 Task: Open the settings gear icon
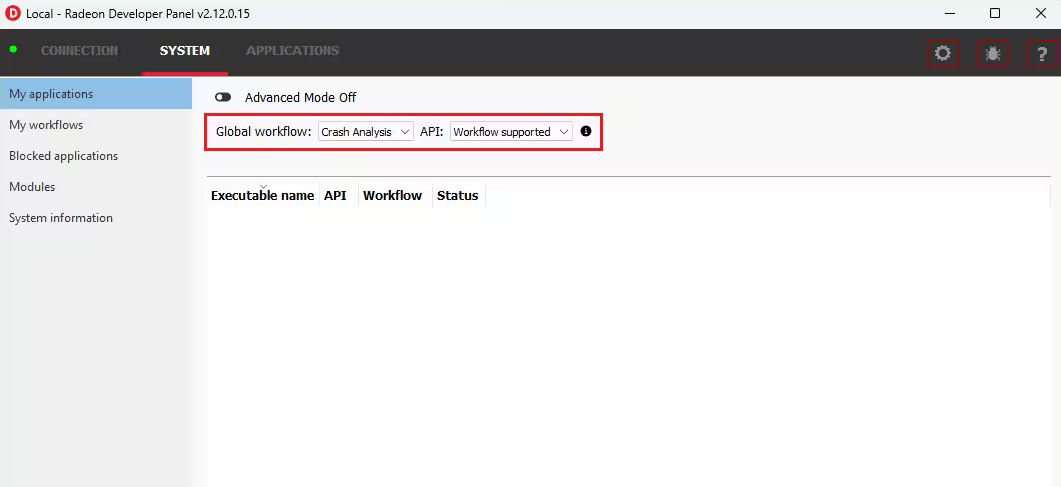(942, 53)
